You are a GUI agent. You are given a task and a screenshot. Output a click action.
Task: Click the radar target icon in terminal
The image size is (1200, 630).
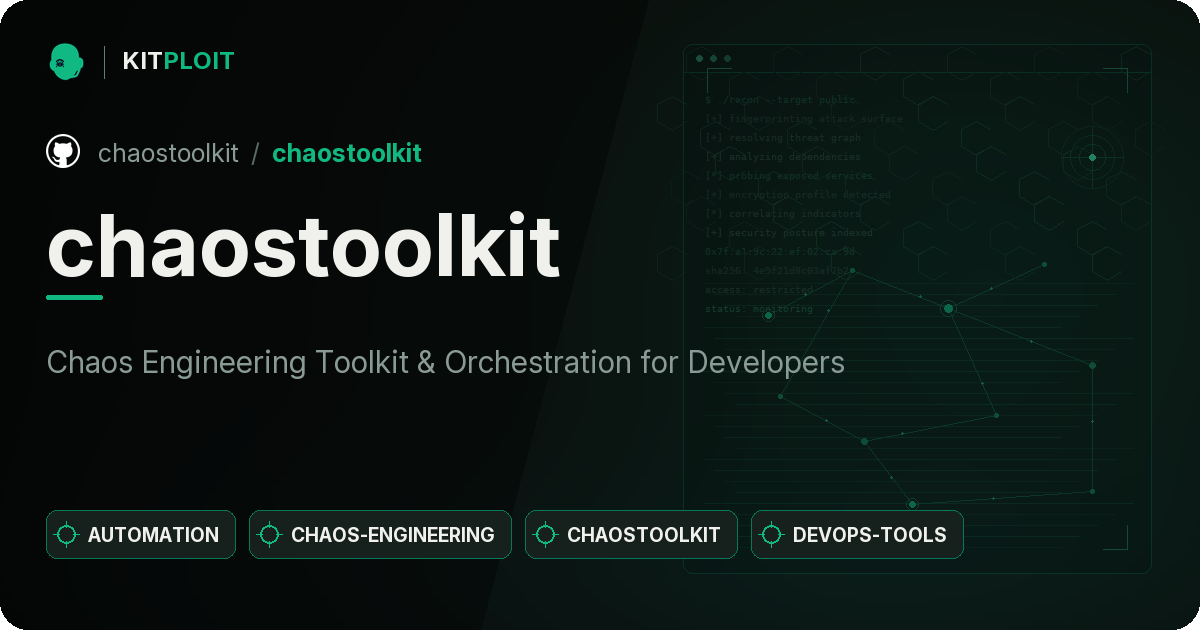pyautogui.click(x=1092, y=157)
